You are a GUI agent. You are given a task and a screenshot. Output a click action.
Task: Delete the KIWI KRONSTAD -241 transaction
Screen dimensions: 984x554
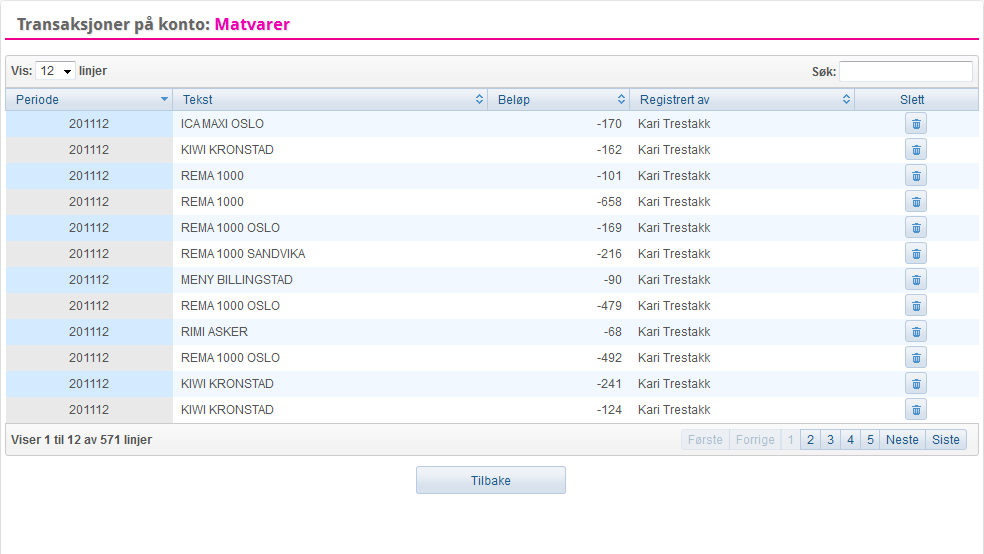tap(916, 384)
